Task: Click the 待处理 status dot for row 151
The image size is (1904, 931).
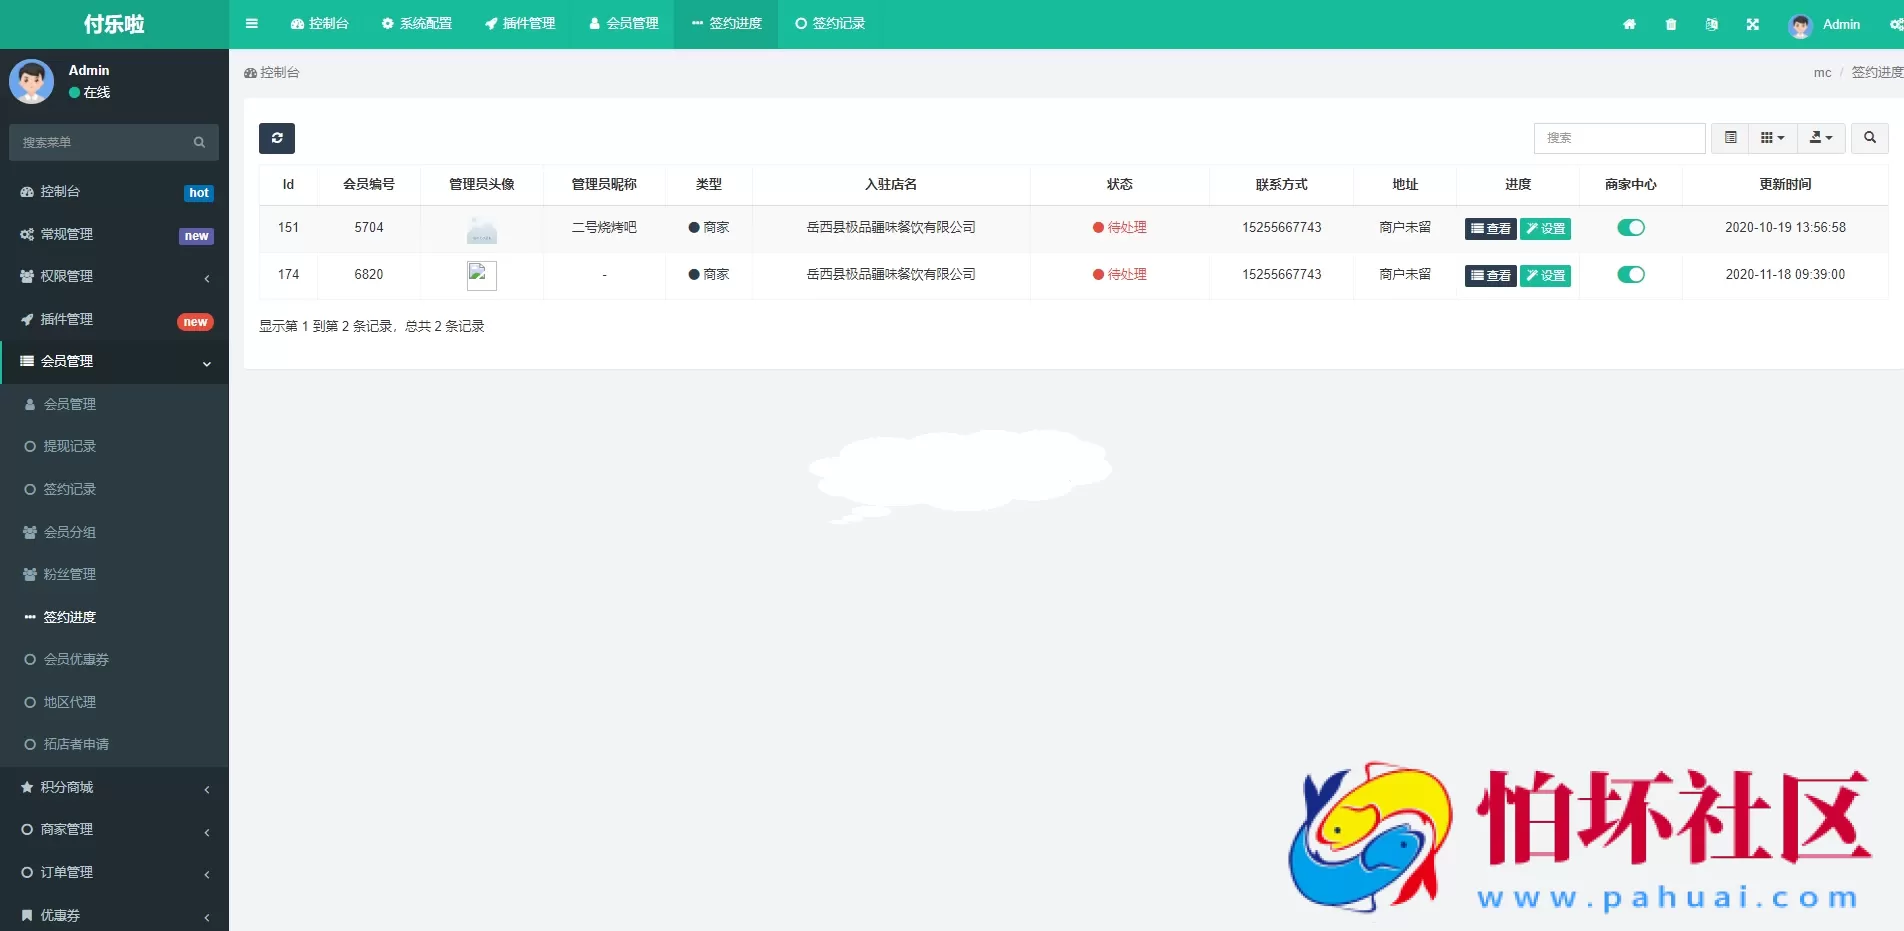Action: click(x=1097, y=228)
